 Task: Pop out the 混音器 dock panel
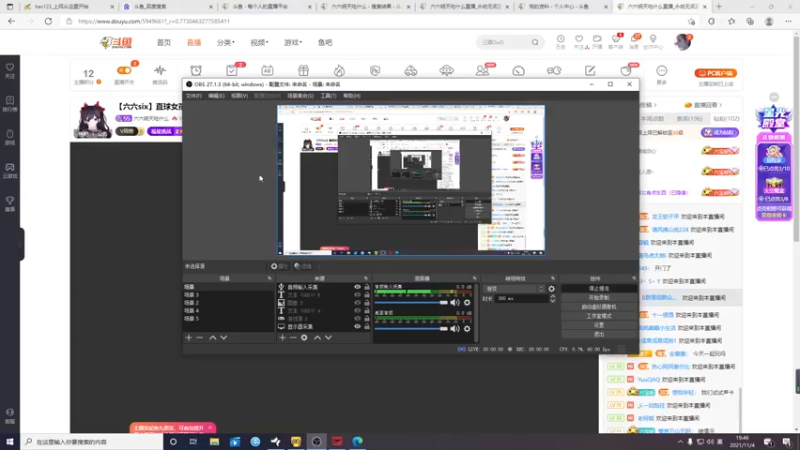pyautogui.click(x=474, y=279)
